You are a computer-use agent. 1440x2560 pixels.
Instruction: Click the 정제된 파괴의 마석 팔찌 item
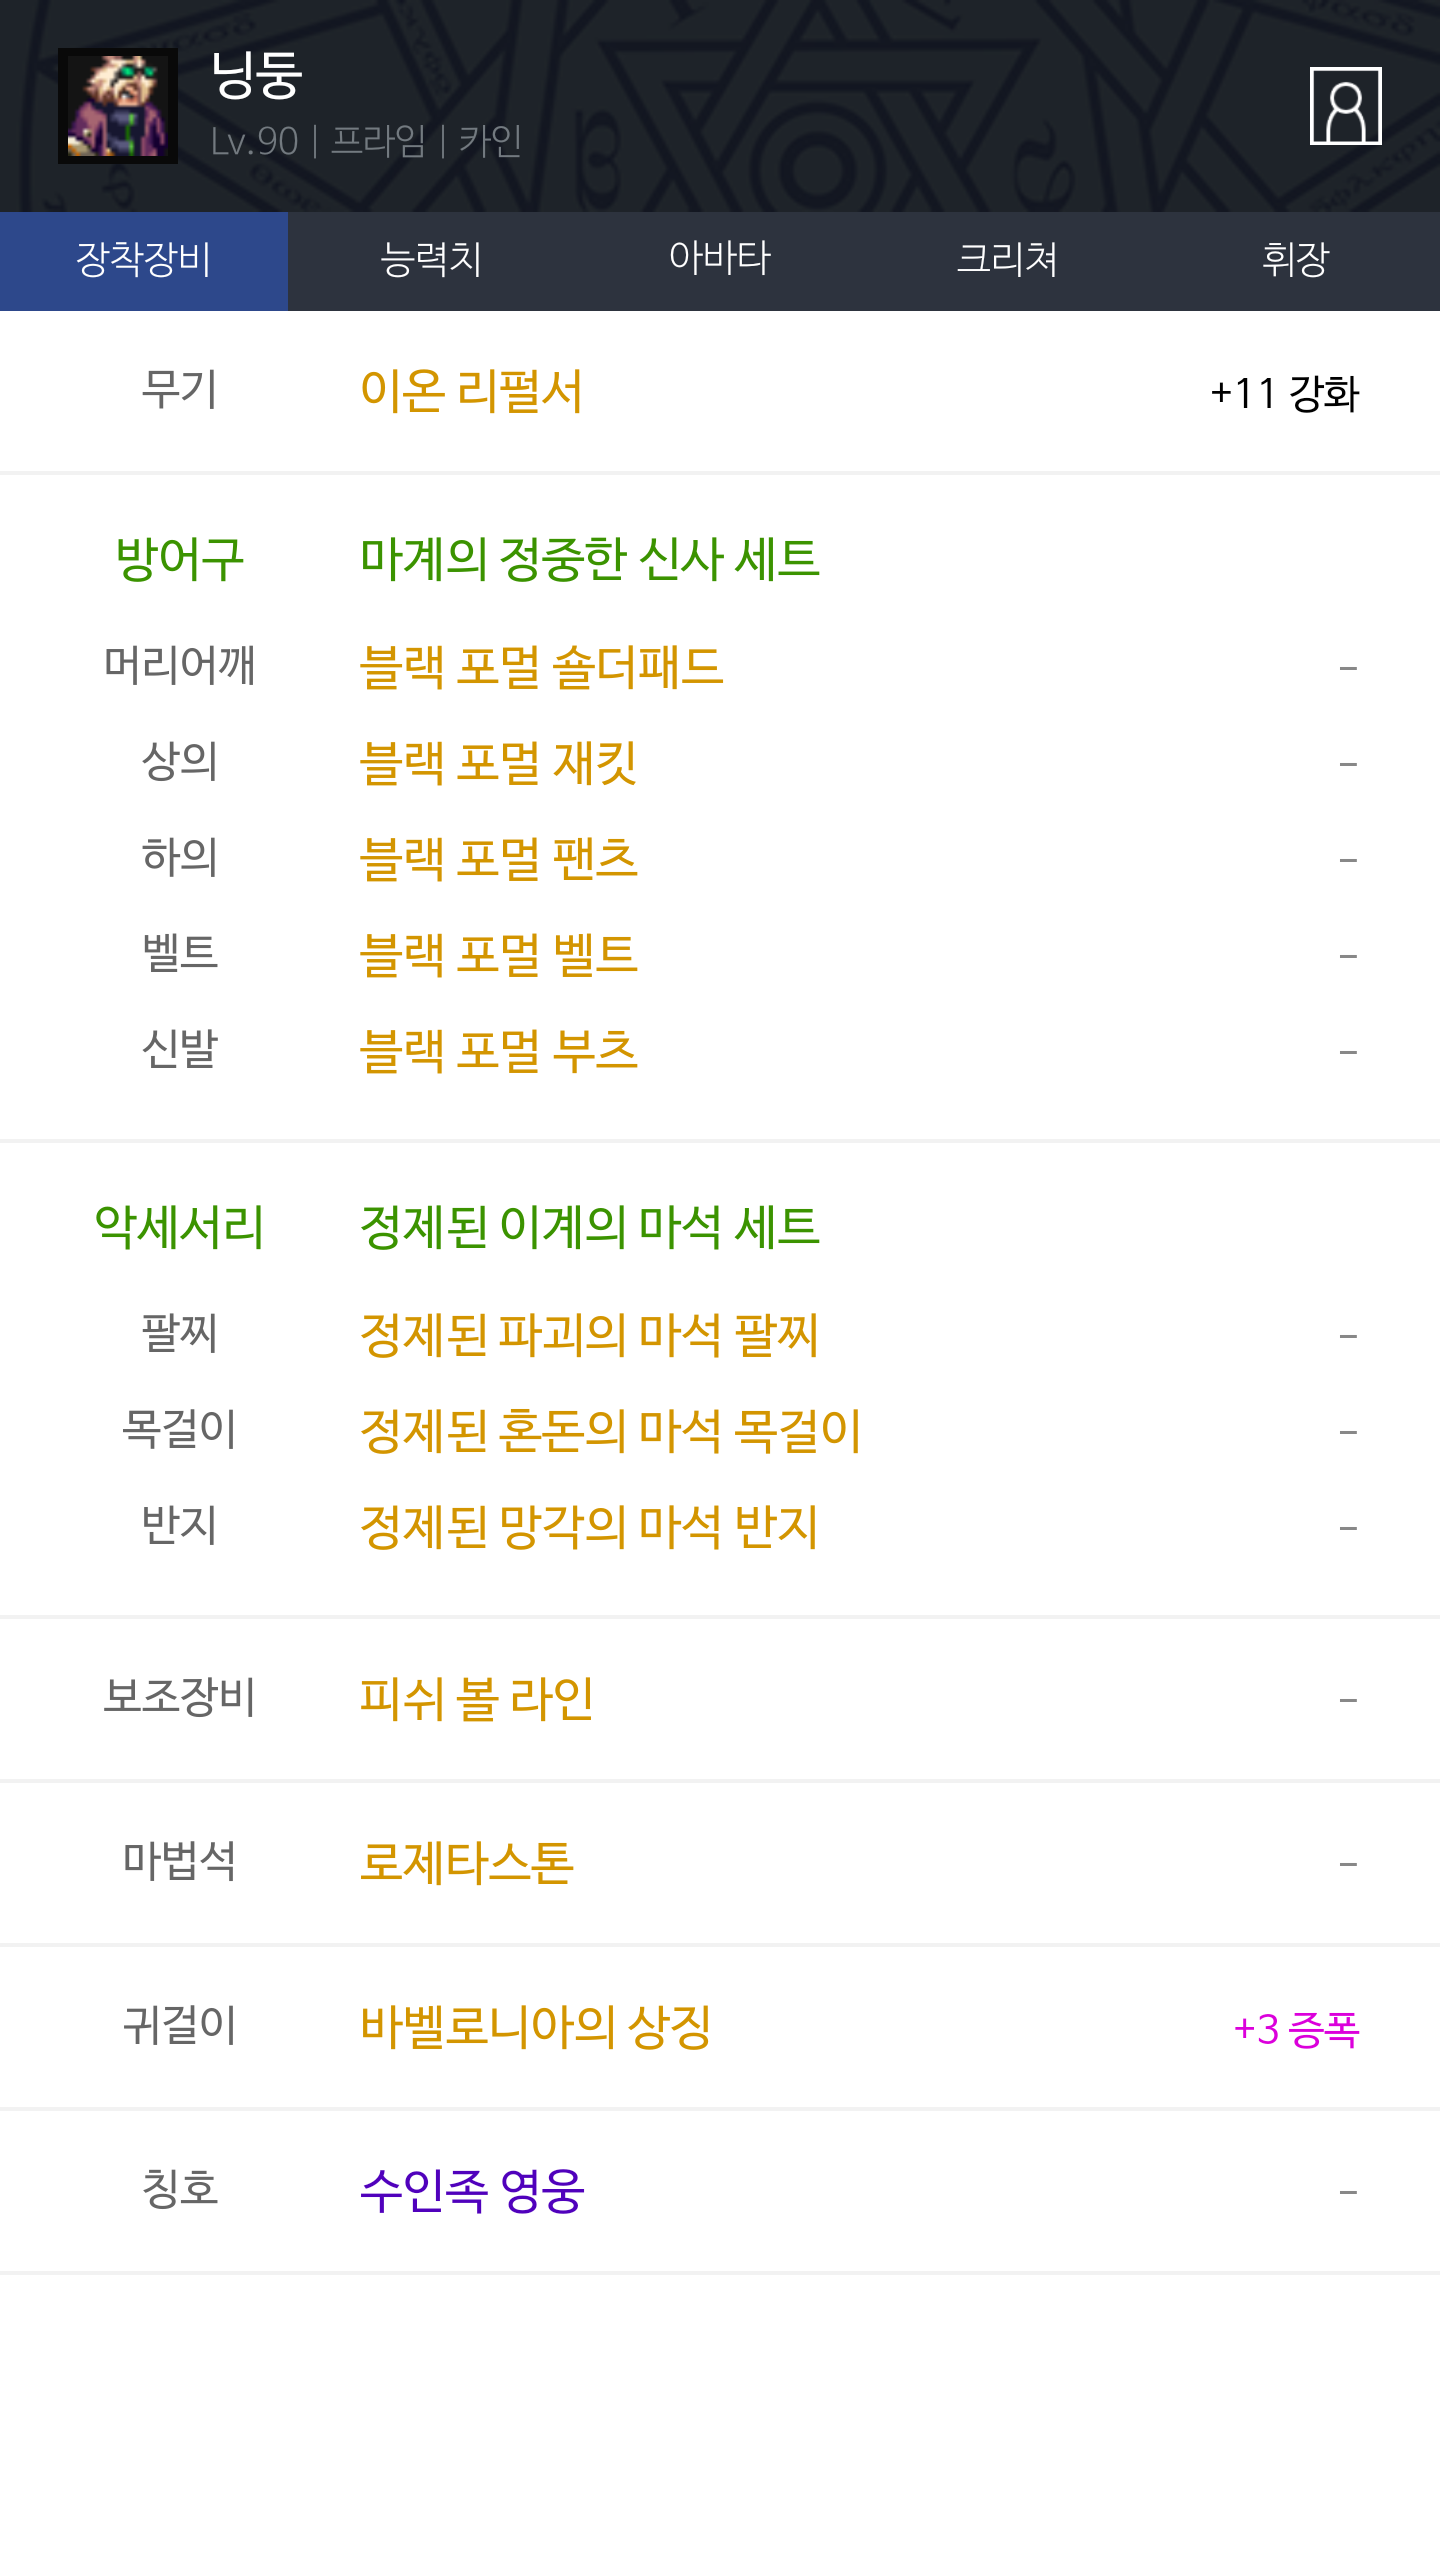pos(589,1335)
